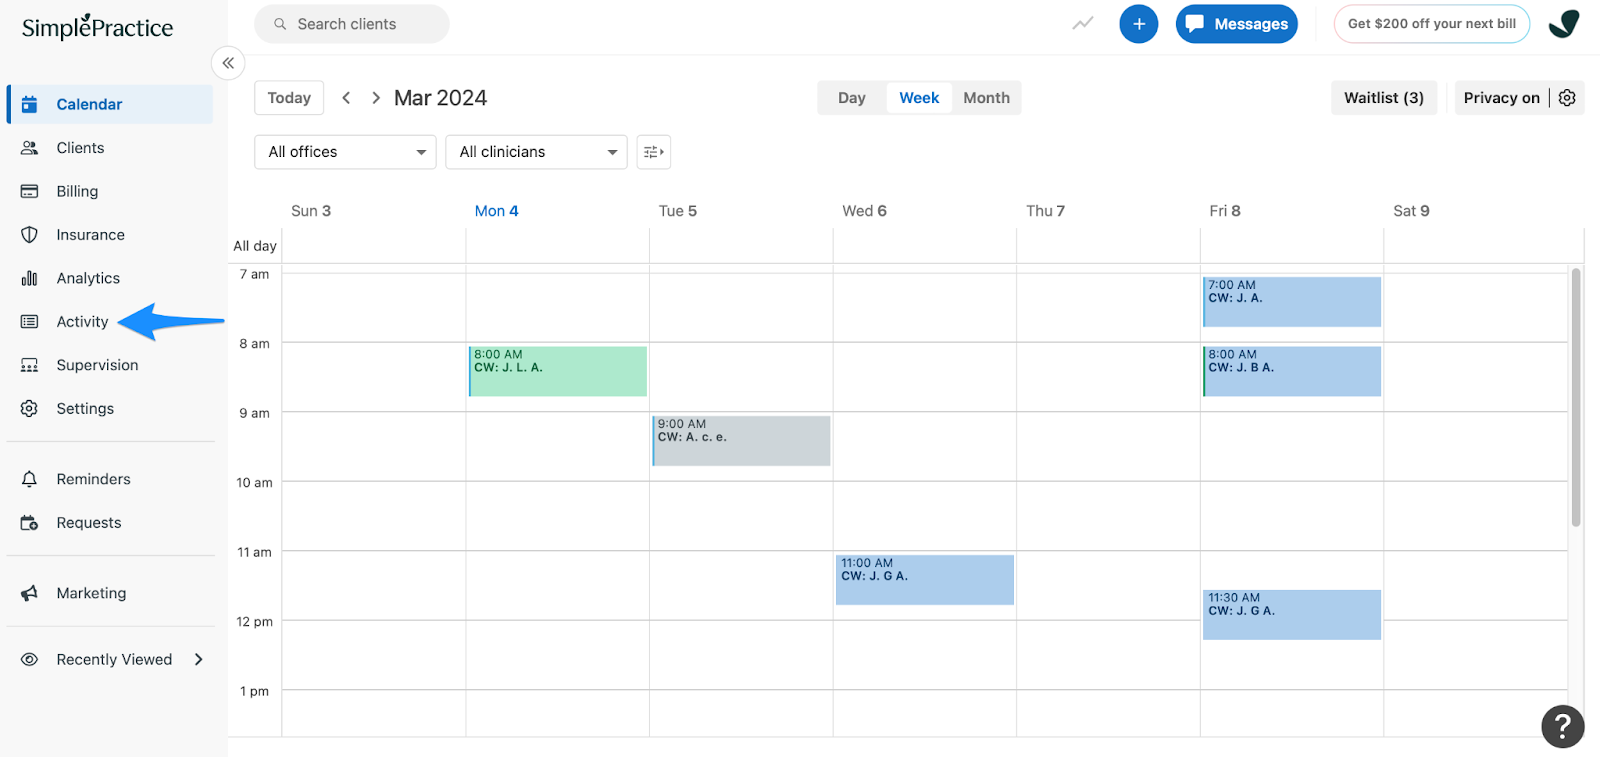The height and width of the screenshot is (757, 1600).
Task: Click the Activity list icon
Action: tap(29, 322)
